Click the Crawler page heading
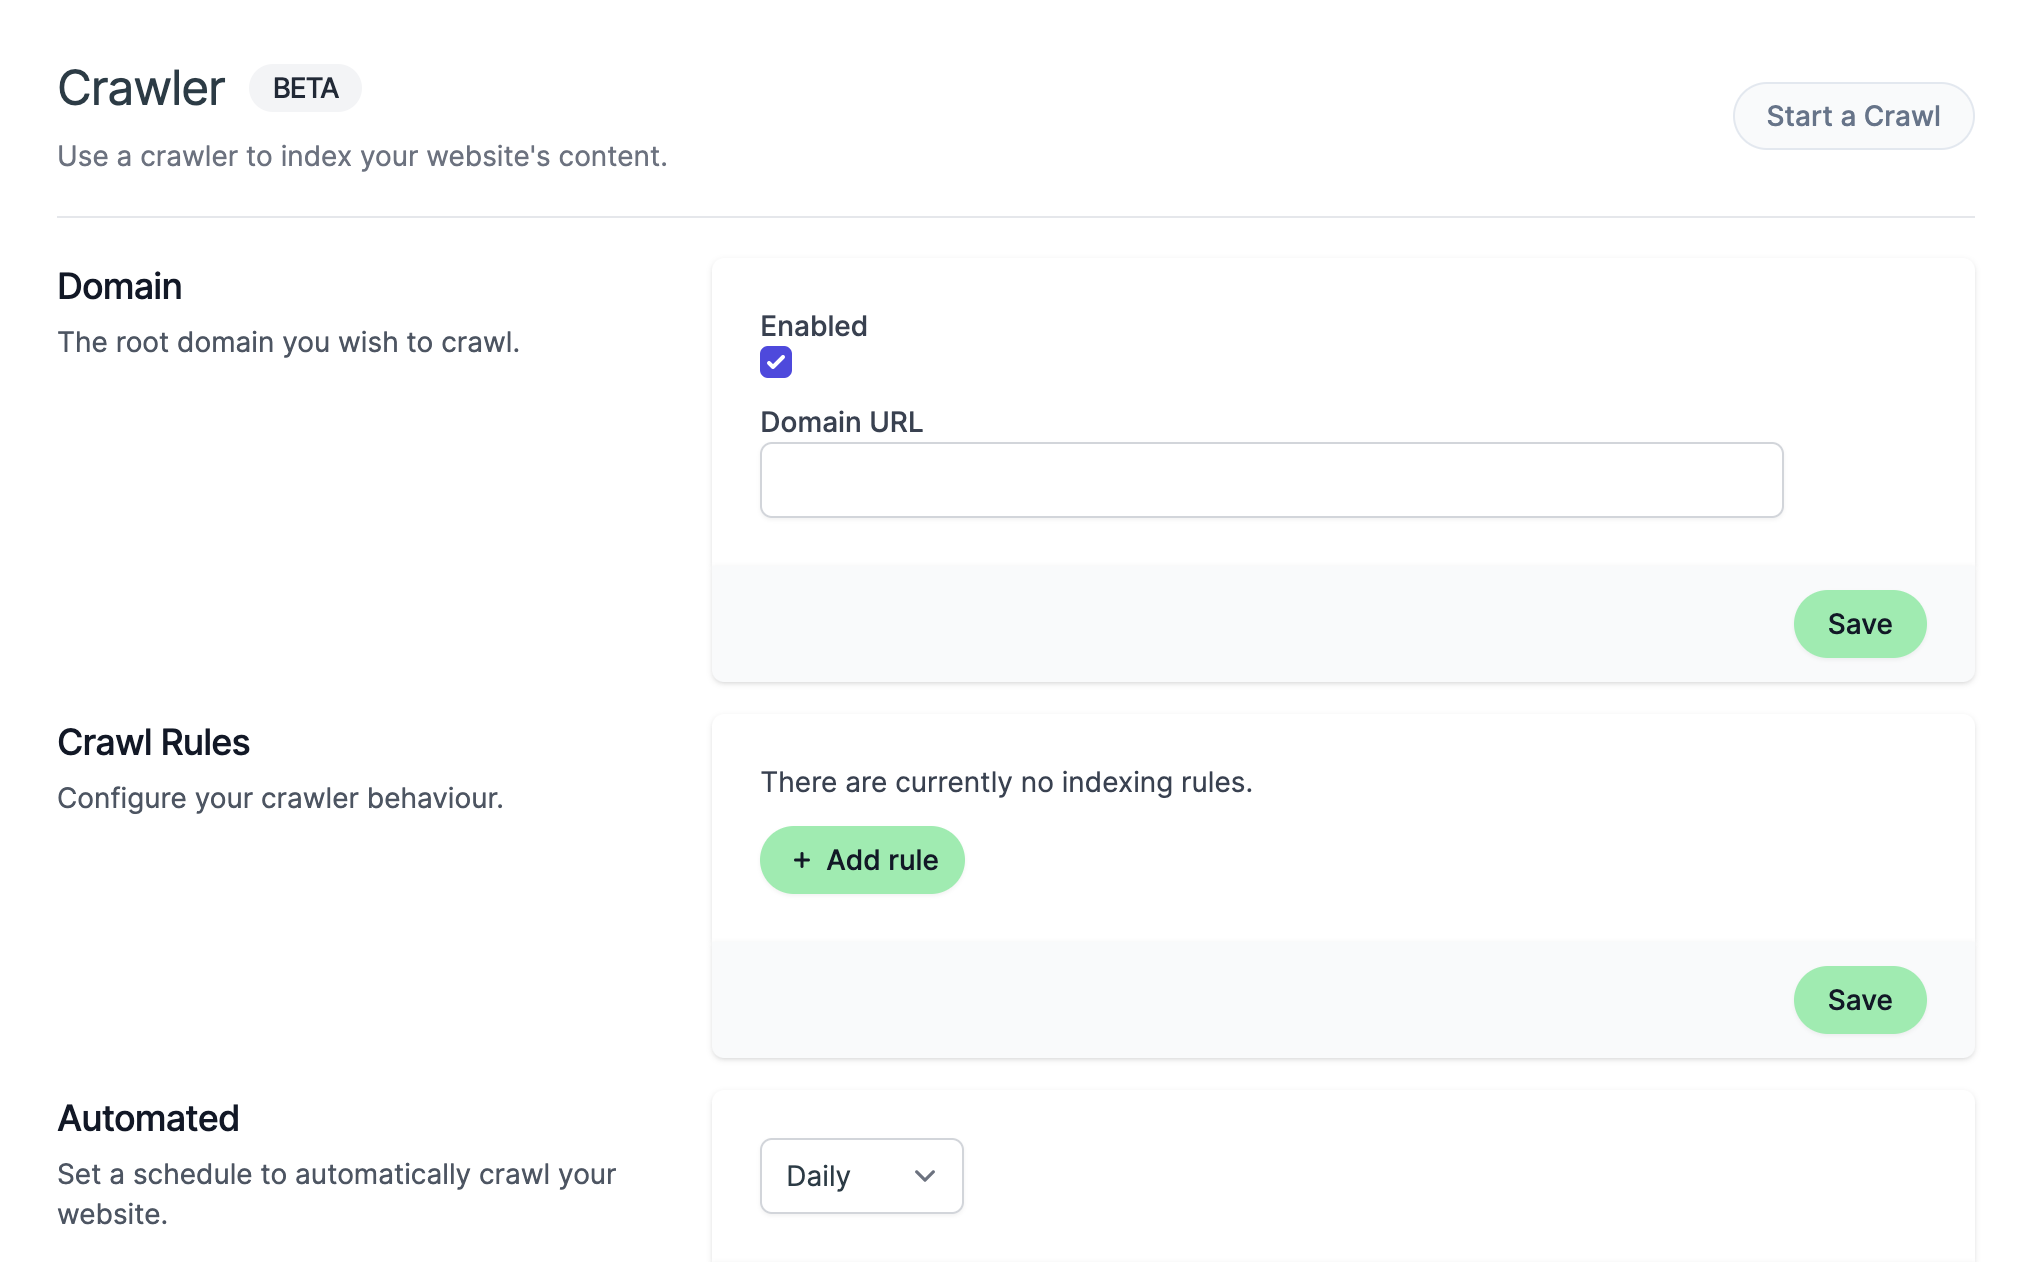2030x1262 pixels. click(x=140, y=88)
